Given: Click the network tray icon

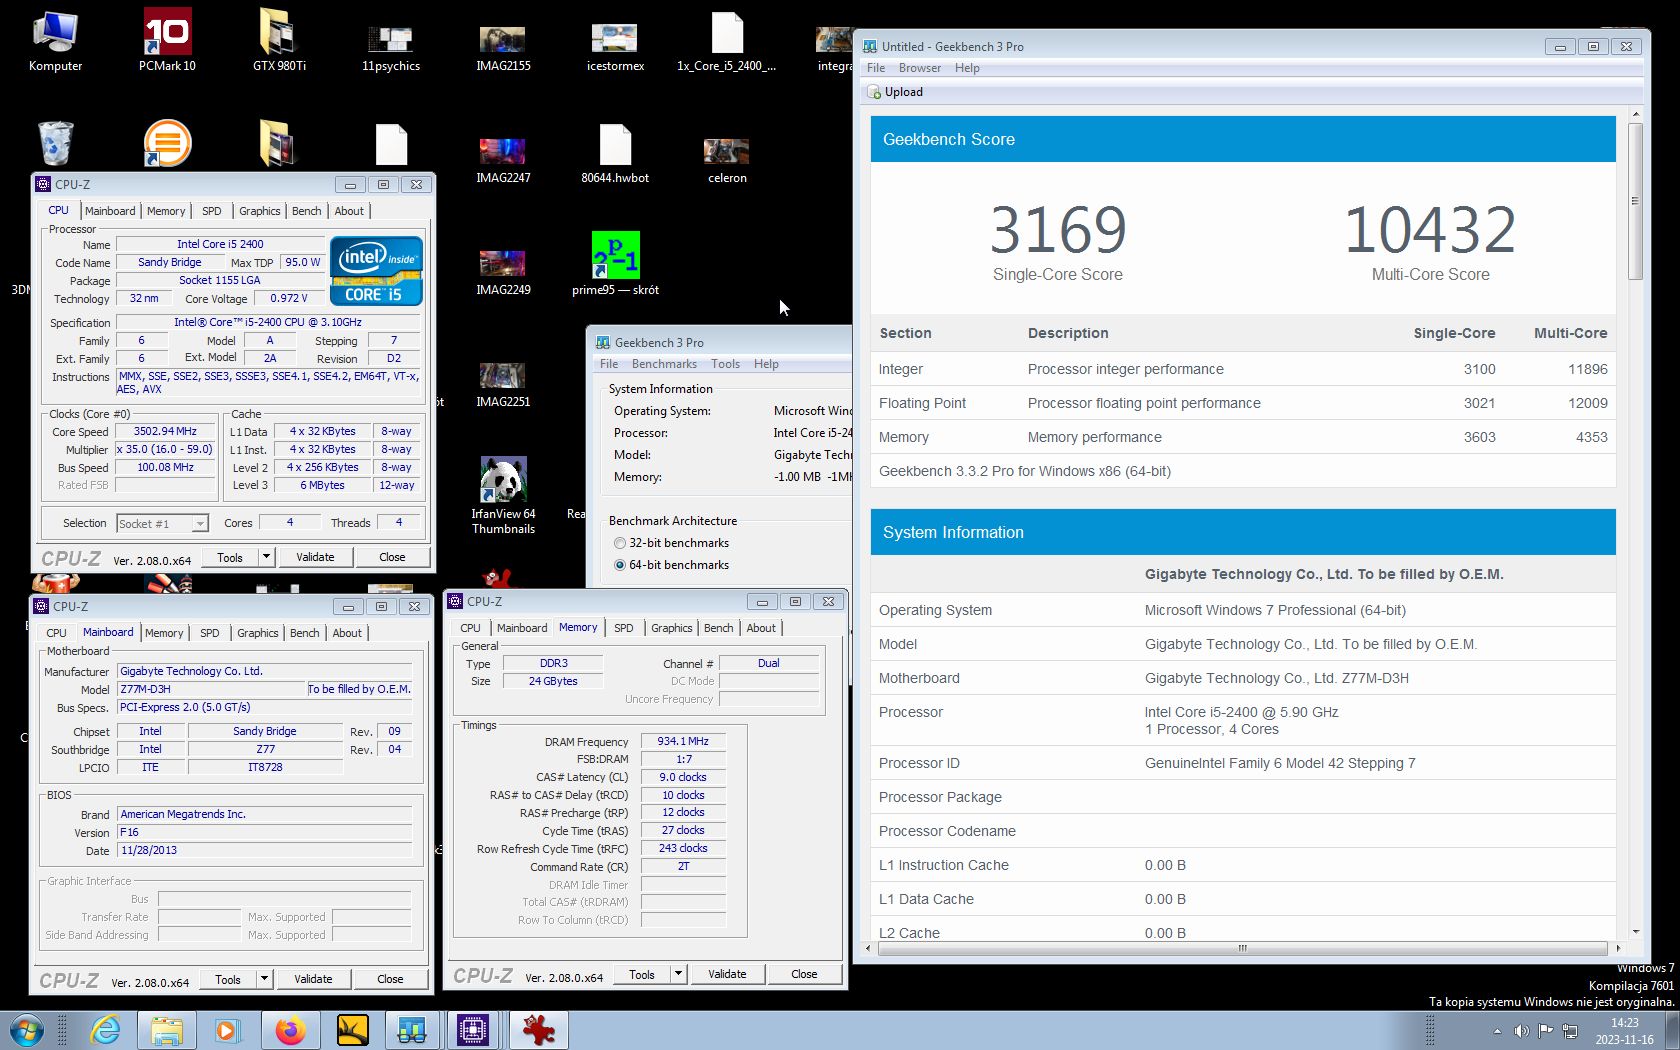Looking at the screenshot, I should 1570,1031.
